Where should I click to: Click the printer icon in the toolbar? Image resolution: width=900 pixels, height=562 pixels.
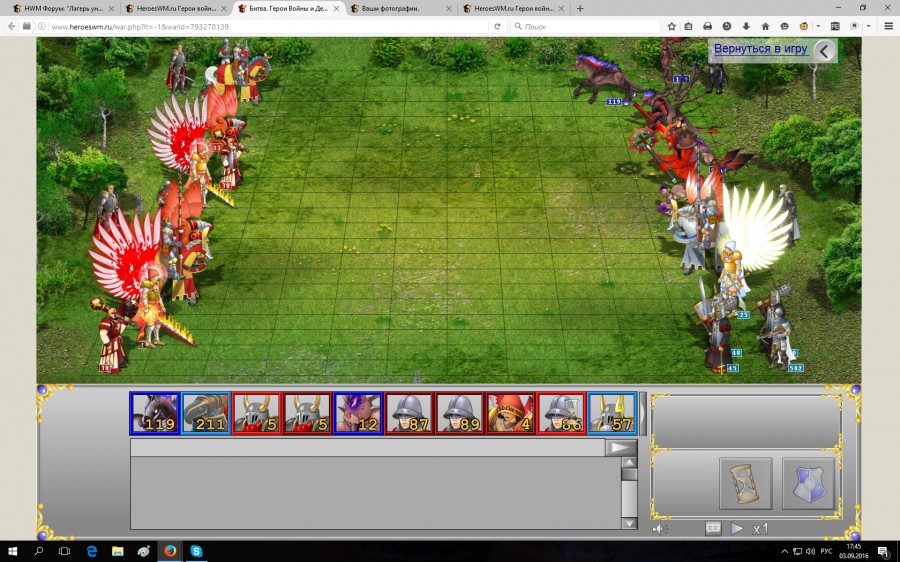coord(707,26)
